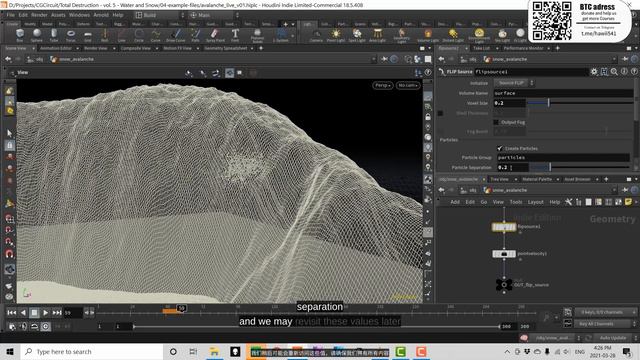Add a Sky Light from shelf
The image size is (640, 360).
(x=502, y=35)
